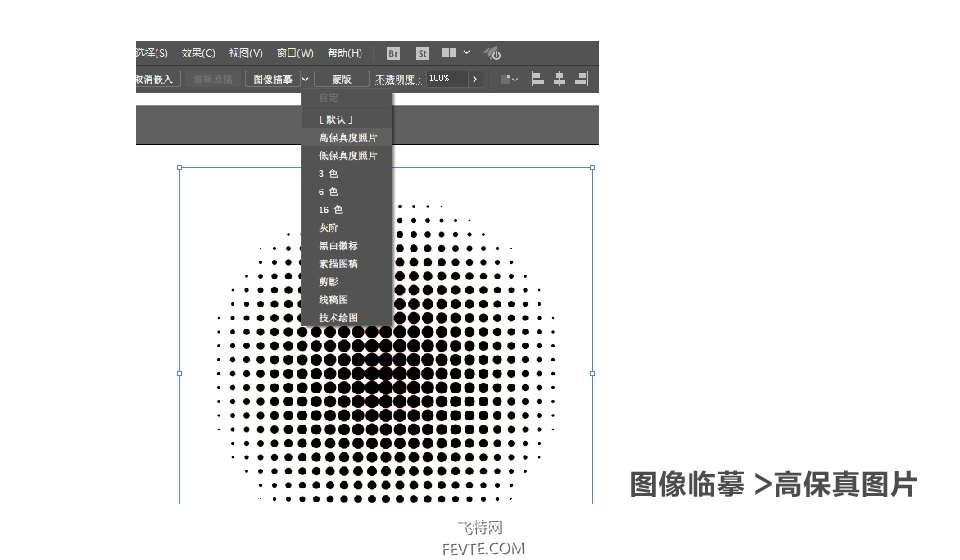Open Adobe Stock via the St icon
Viewport: 960px width, 560px height.
tap(422, 53)
